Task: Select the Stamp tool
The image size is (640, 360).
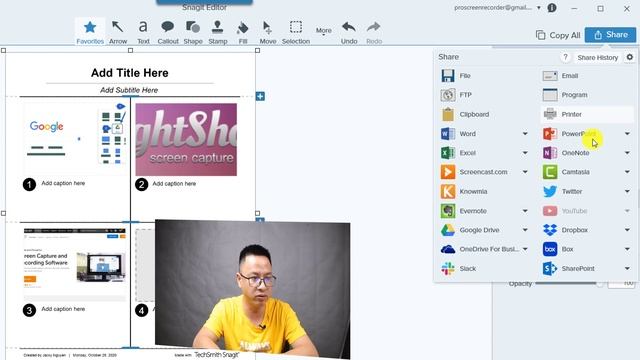Action: point(218,32)
